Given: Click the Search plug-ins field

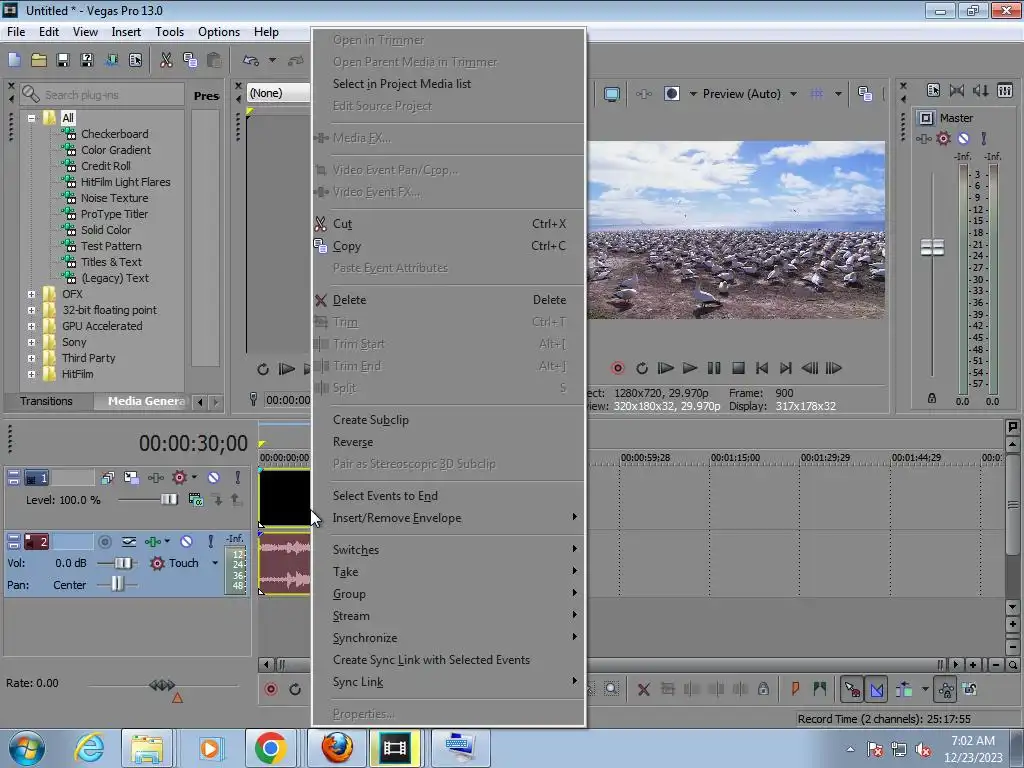Looking at the screenshot, I should pyautogui.click(x=103, y=95).
